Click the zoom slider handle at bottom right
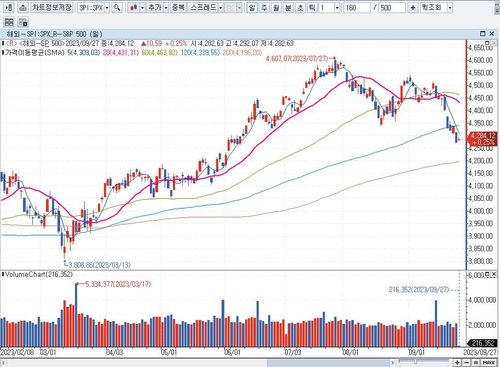Viewport: 500px width, 367px height. click(x=415, y=362)
